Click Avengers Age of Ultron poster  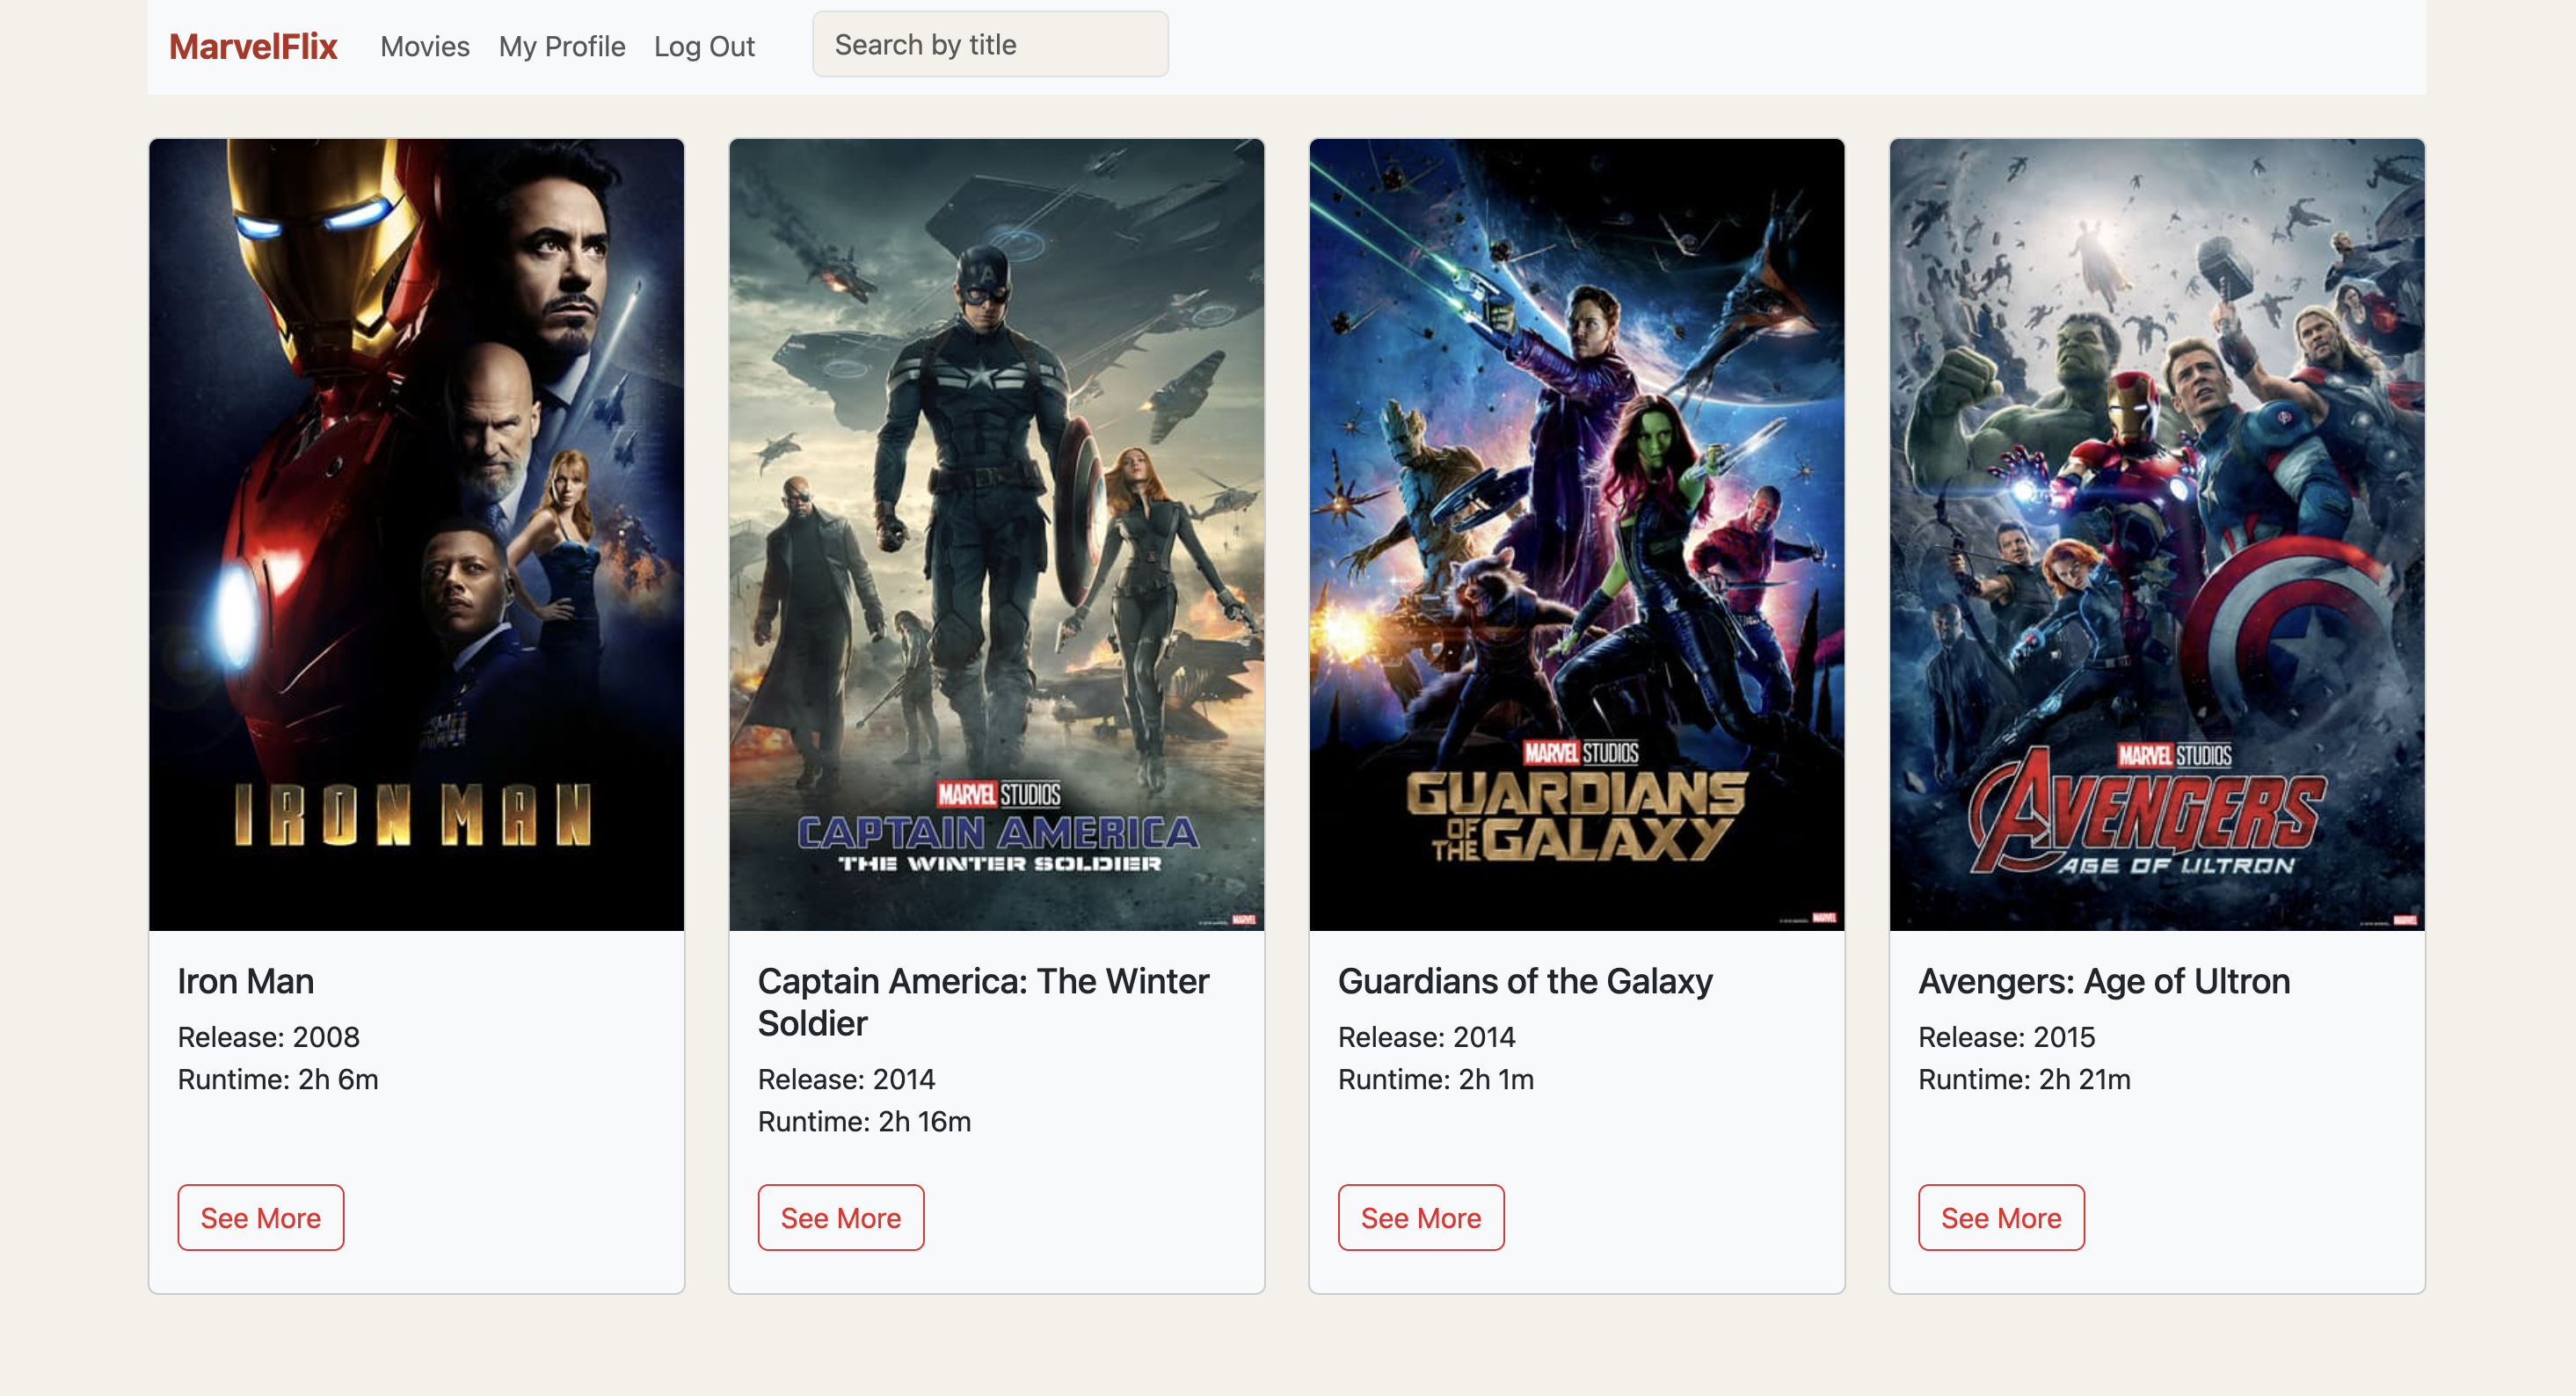(x=2156, y=534)
